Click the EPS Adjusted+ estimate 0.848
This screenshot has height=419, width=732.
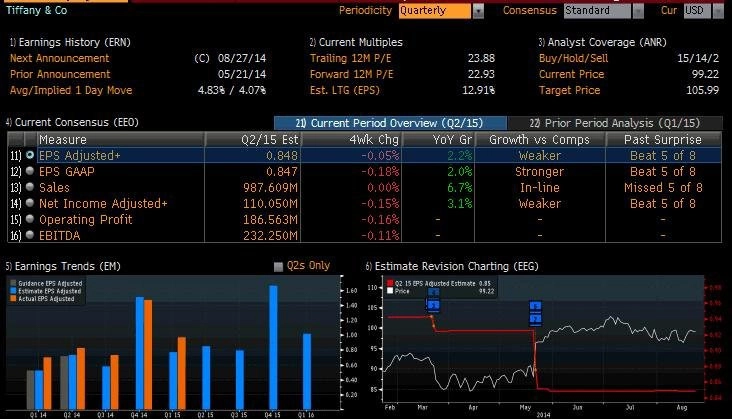tap(282, 155)
